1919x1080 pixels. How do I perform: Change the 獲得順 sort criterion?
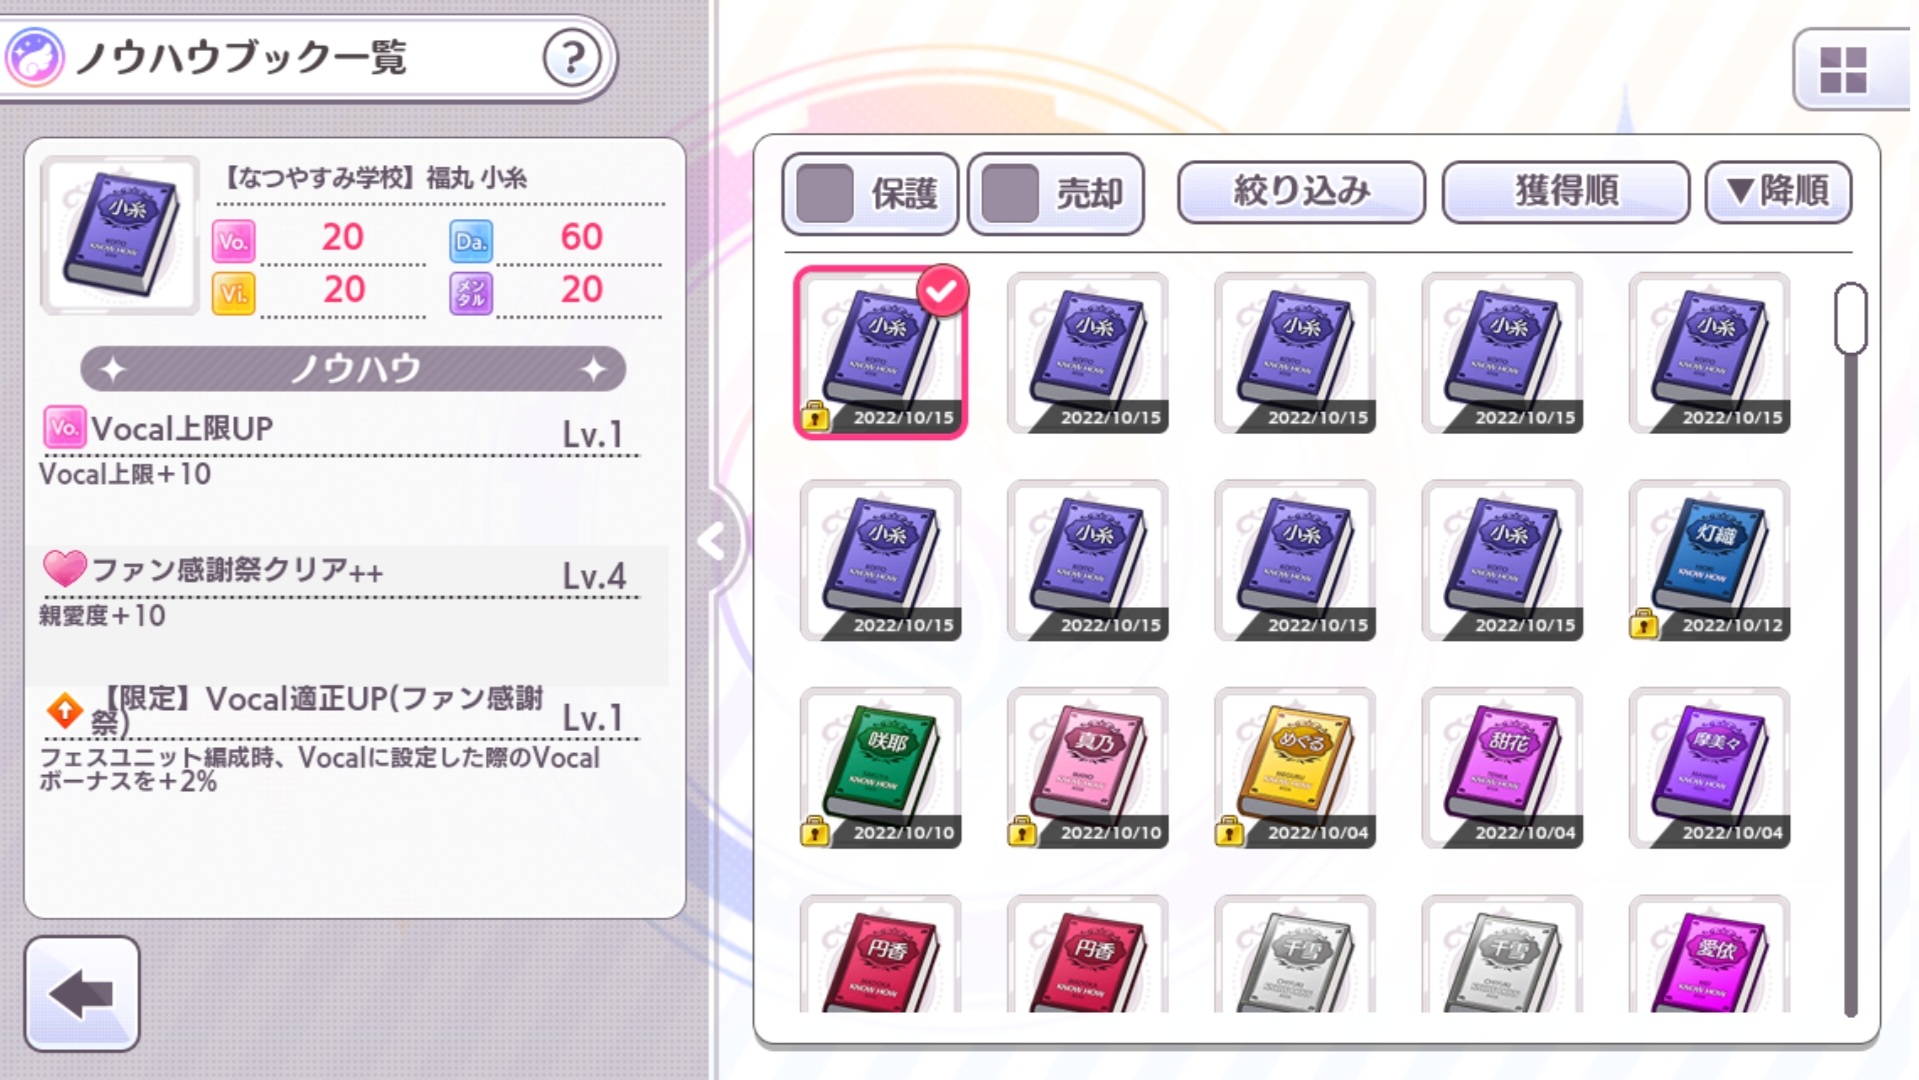click(x=1566, y=191)
